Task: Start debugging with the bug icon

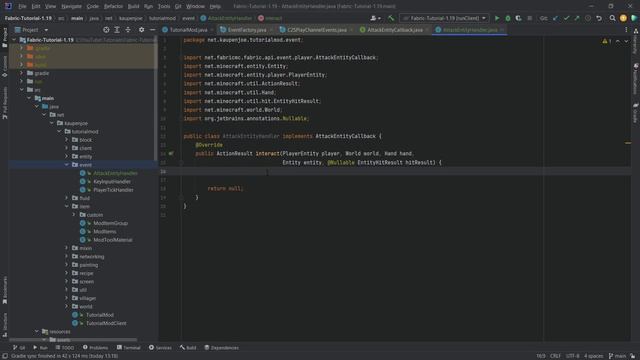Action: (508, 18)
